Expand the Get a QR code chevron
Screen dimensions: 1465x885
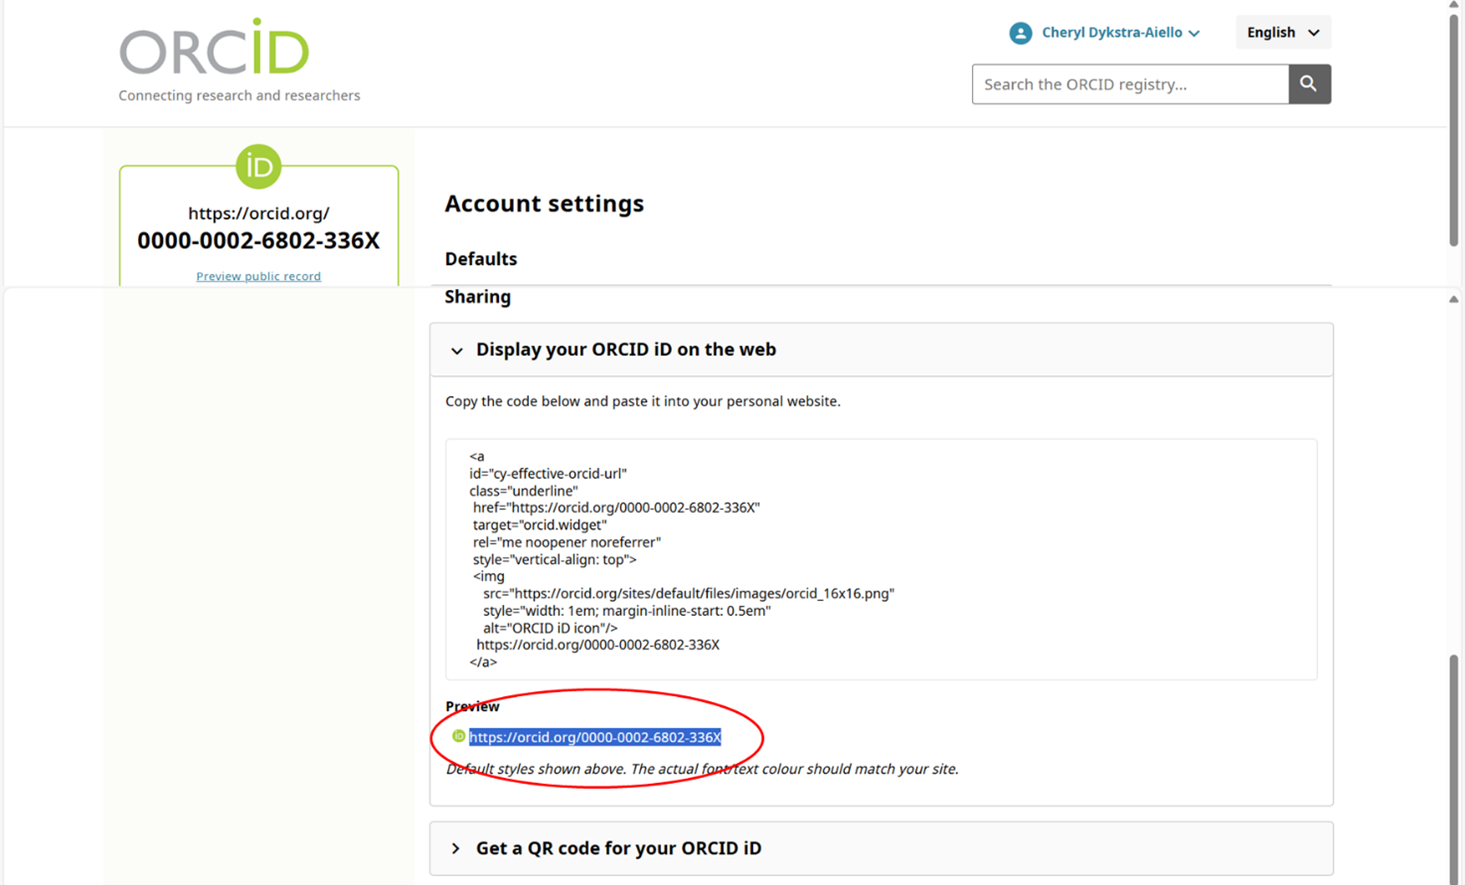pyautogui.click(x=456, y=849)
